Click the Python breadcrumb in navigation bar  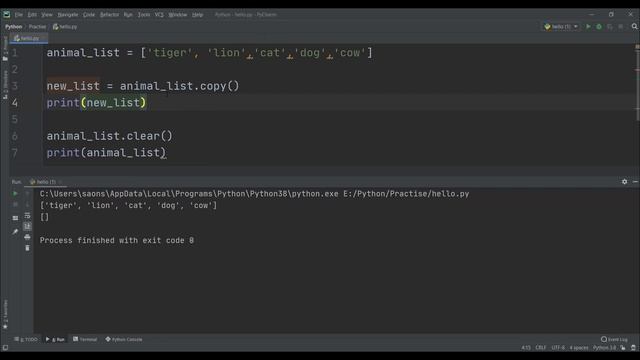point(13,27)
